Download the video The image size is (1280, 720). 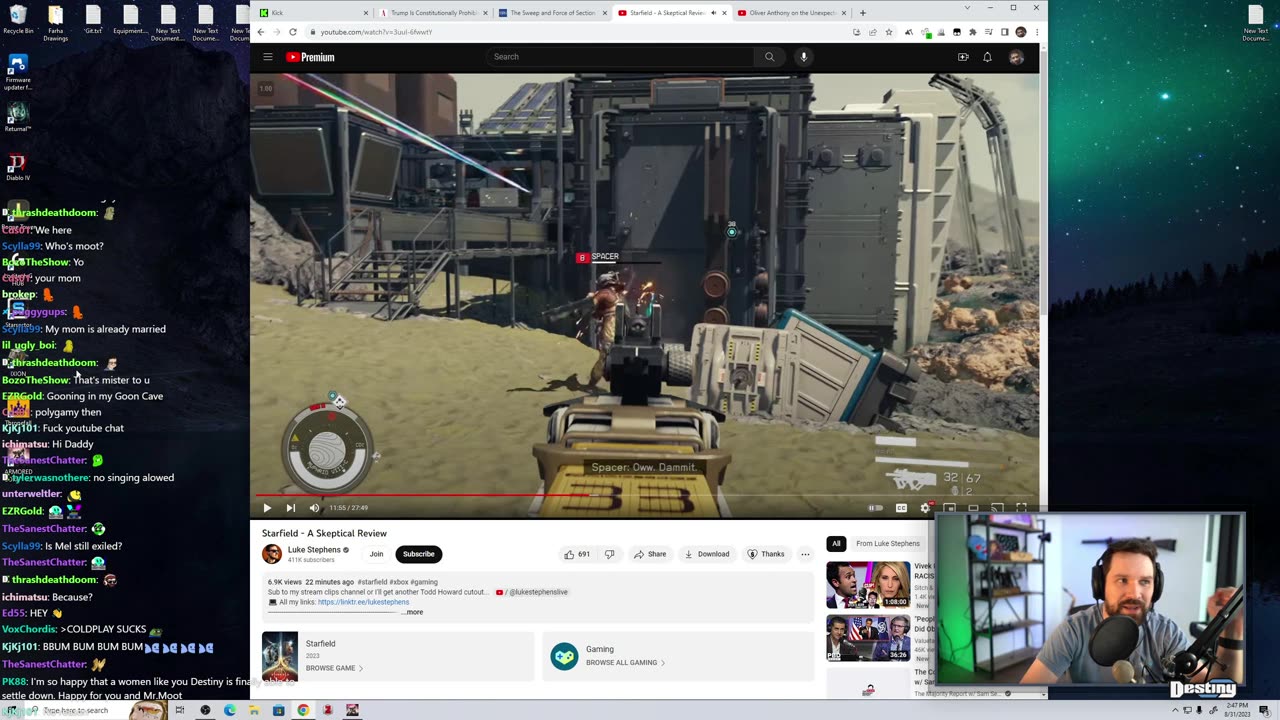pyautogui.click(x=706, y=554)
